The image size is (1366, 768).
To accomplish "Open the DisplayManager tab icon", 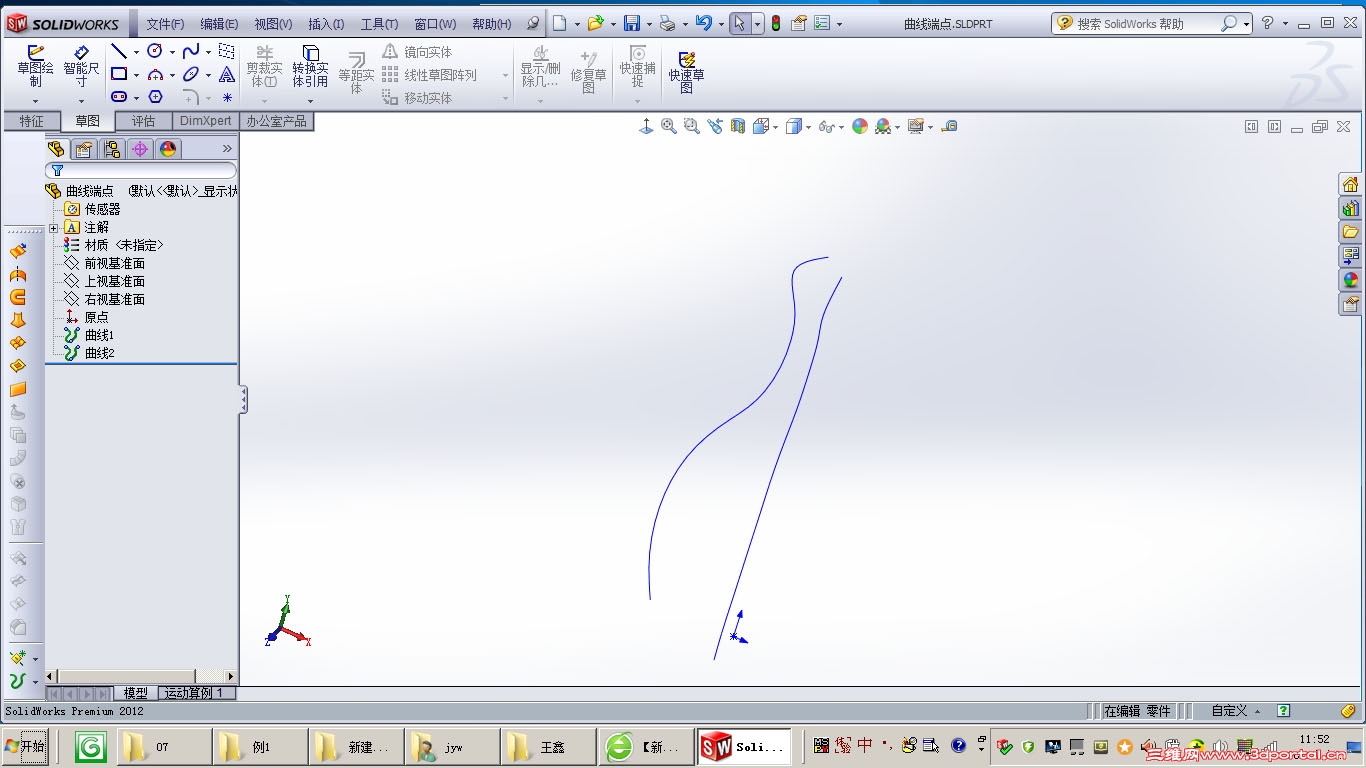I will pyautogui.click(x=168, y=149).
